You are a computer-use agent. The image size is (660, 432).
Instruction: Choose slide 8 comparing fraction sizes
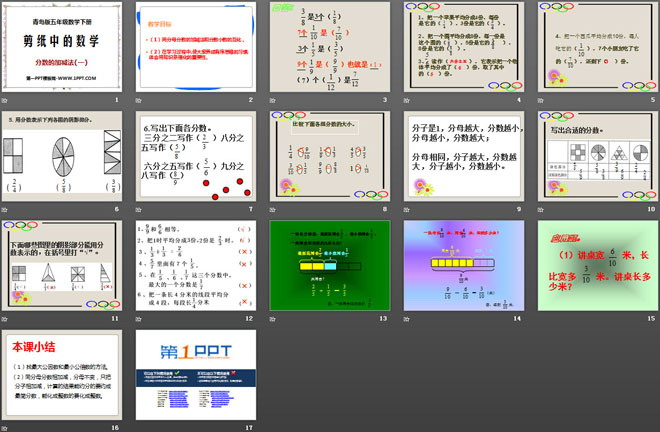tap(327, 156)
